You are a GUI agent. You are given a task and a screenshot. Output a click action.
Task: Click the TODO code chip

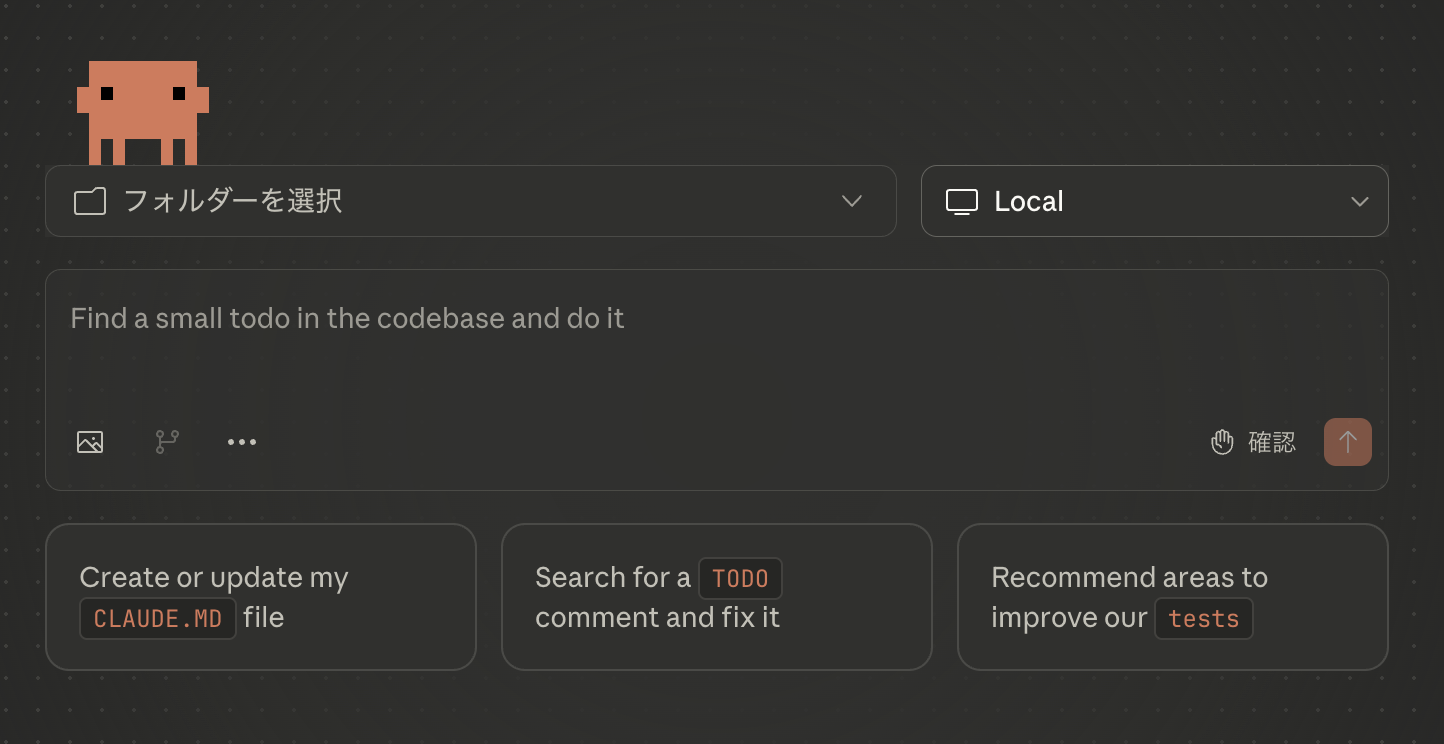(x=740, y=579)
